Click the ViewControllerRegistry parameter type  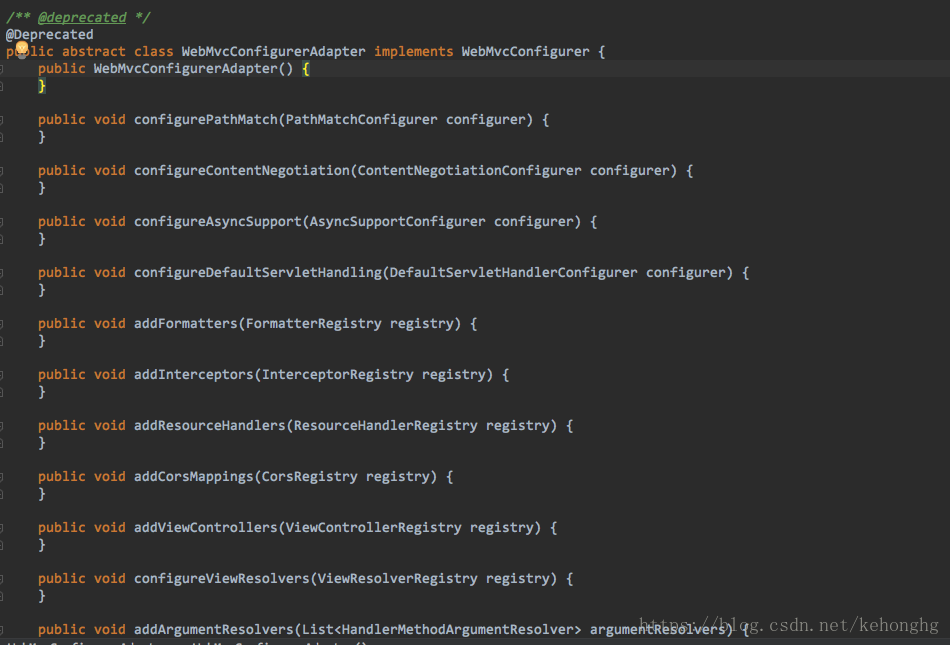[x=373, y=528]
